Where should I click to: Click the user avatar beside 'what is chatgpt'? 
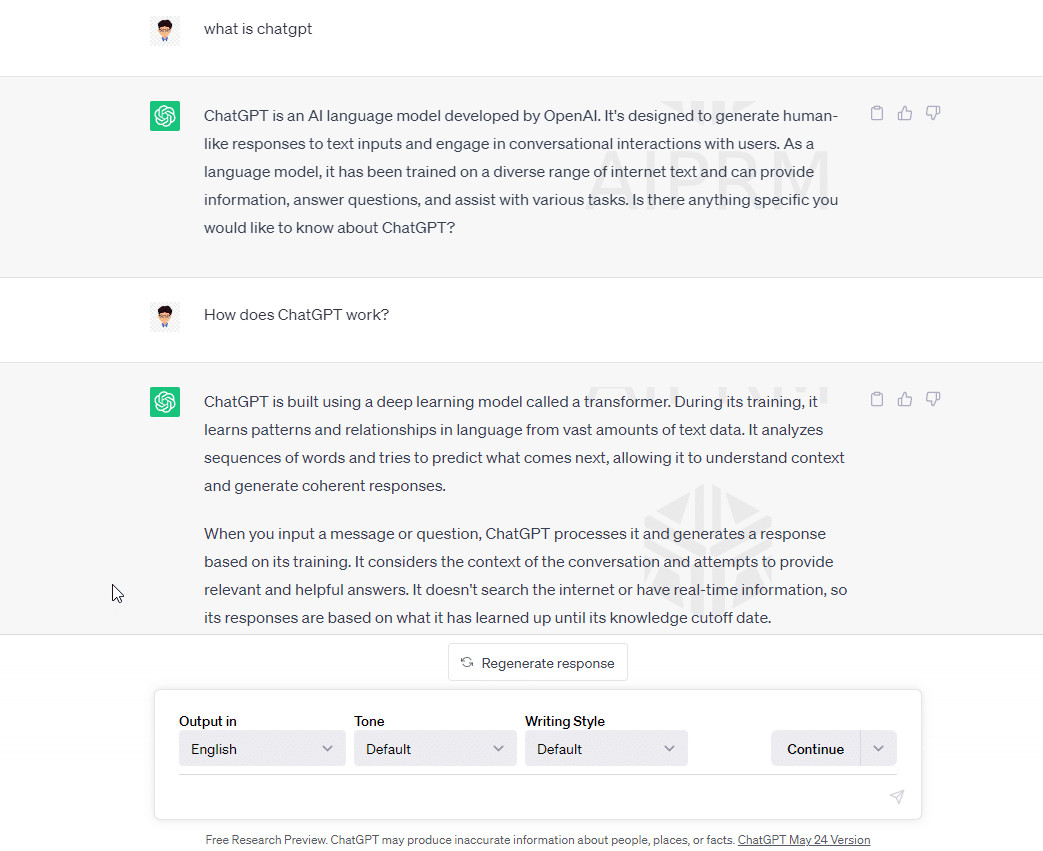[165, 30]
